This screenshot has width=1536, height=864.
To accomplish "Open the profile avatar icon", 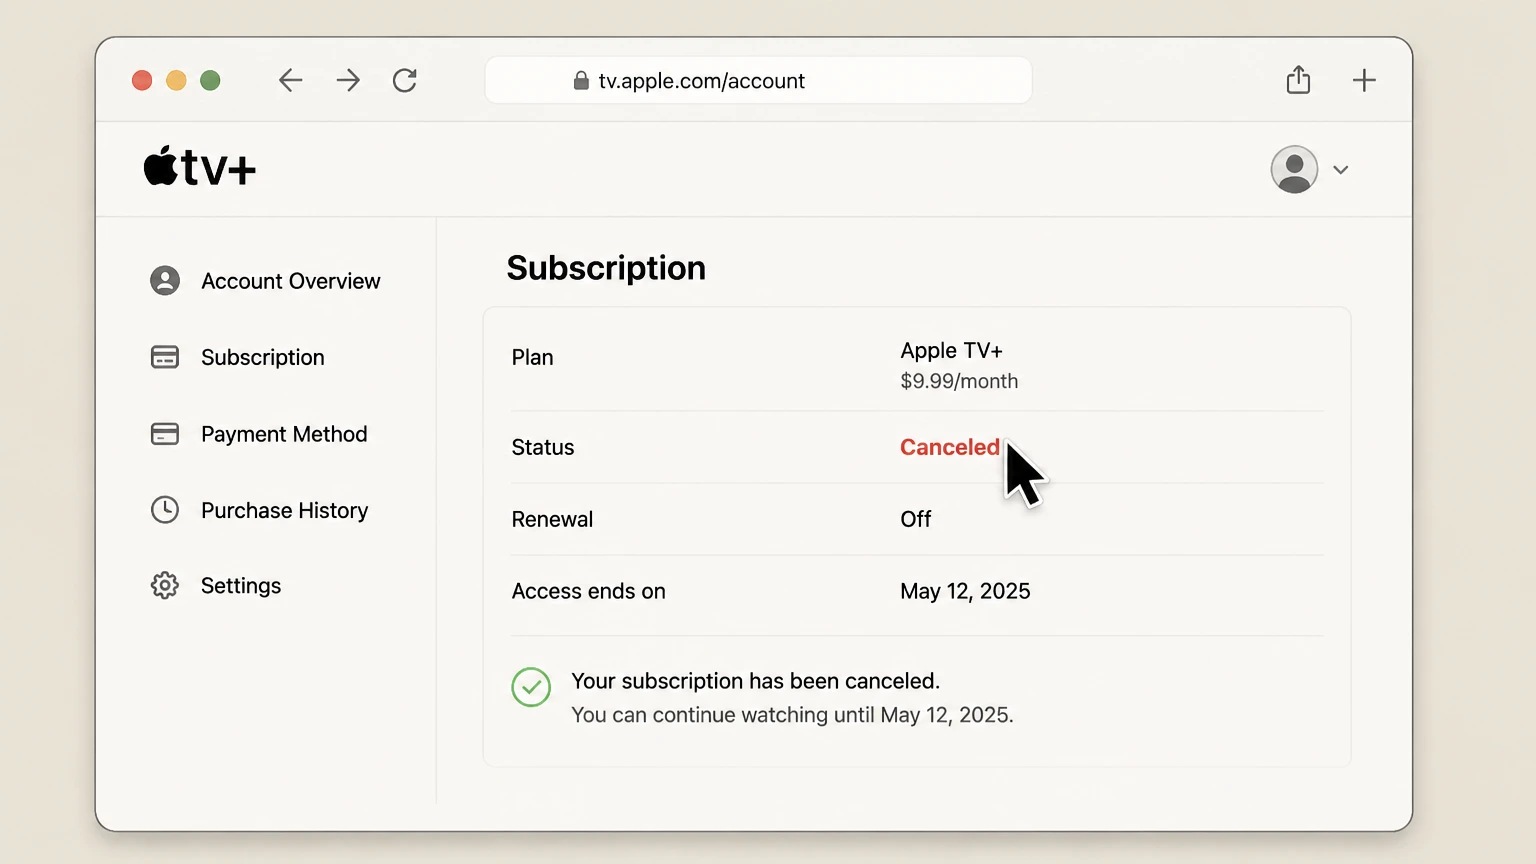I will click(x=1294, y=169).
